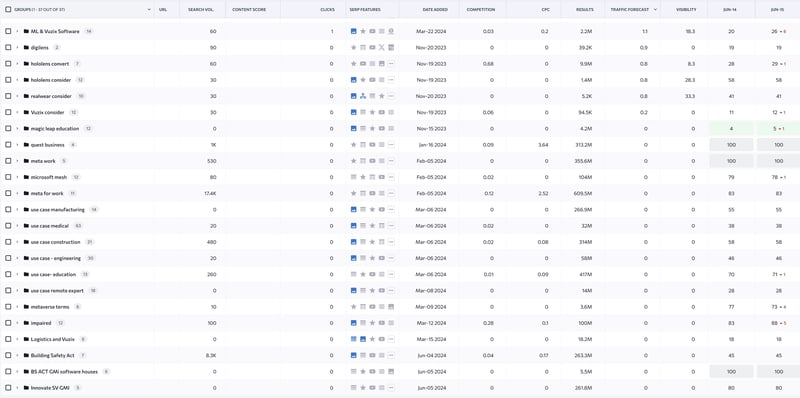800x398 pixels.
Task: Click blue image pack icon in use case construction row
Action: 354,242
